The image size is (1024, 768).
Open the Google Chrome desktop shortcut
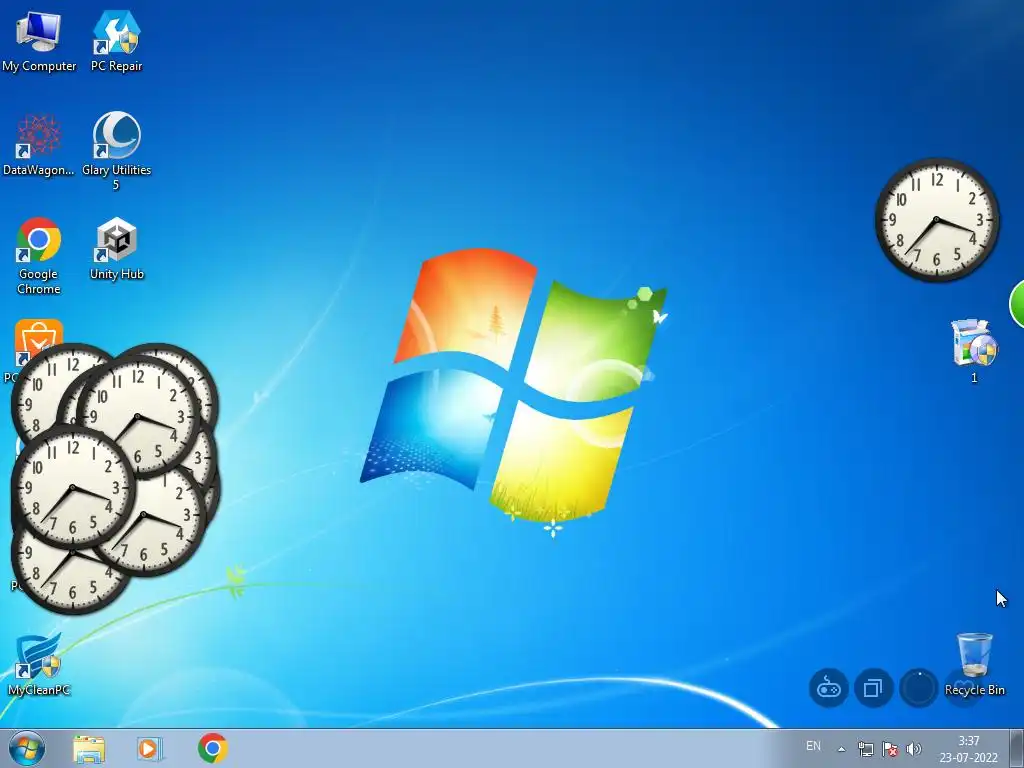coord(39,256)
